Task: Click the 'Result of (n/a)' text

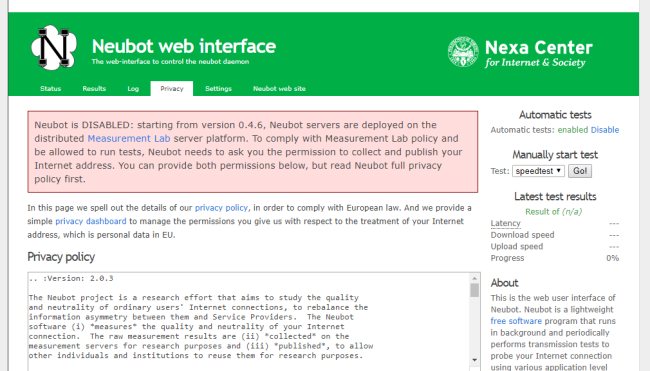Action: click(x=553, y=211)
